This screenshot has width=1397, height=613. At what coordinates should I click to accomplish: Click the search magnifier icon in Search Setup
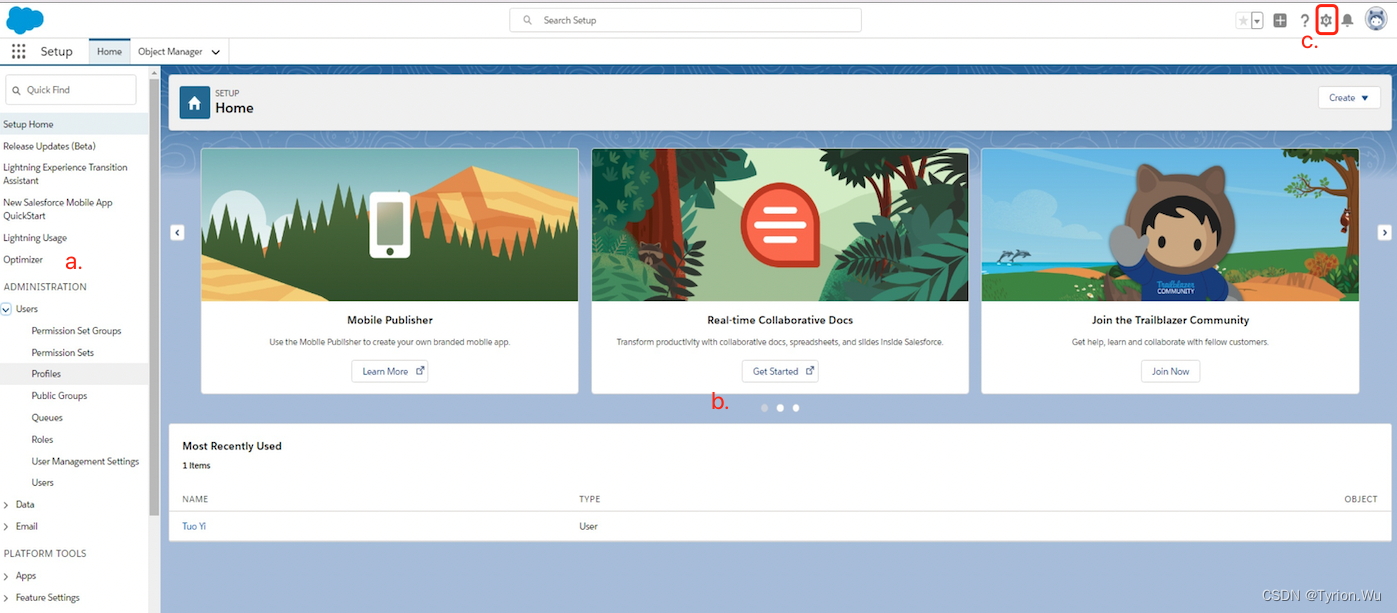tap(527, 20)
